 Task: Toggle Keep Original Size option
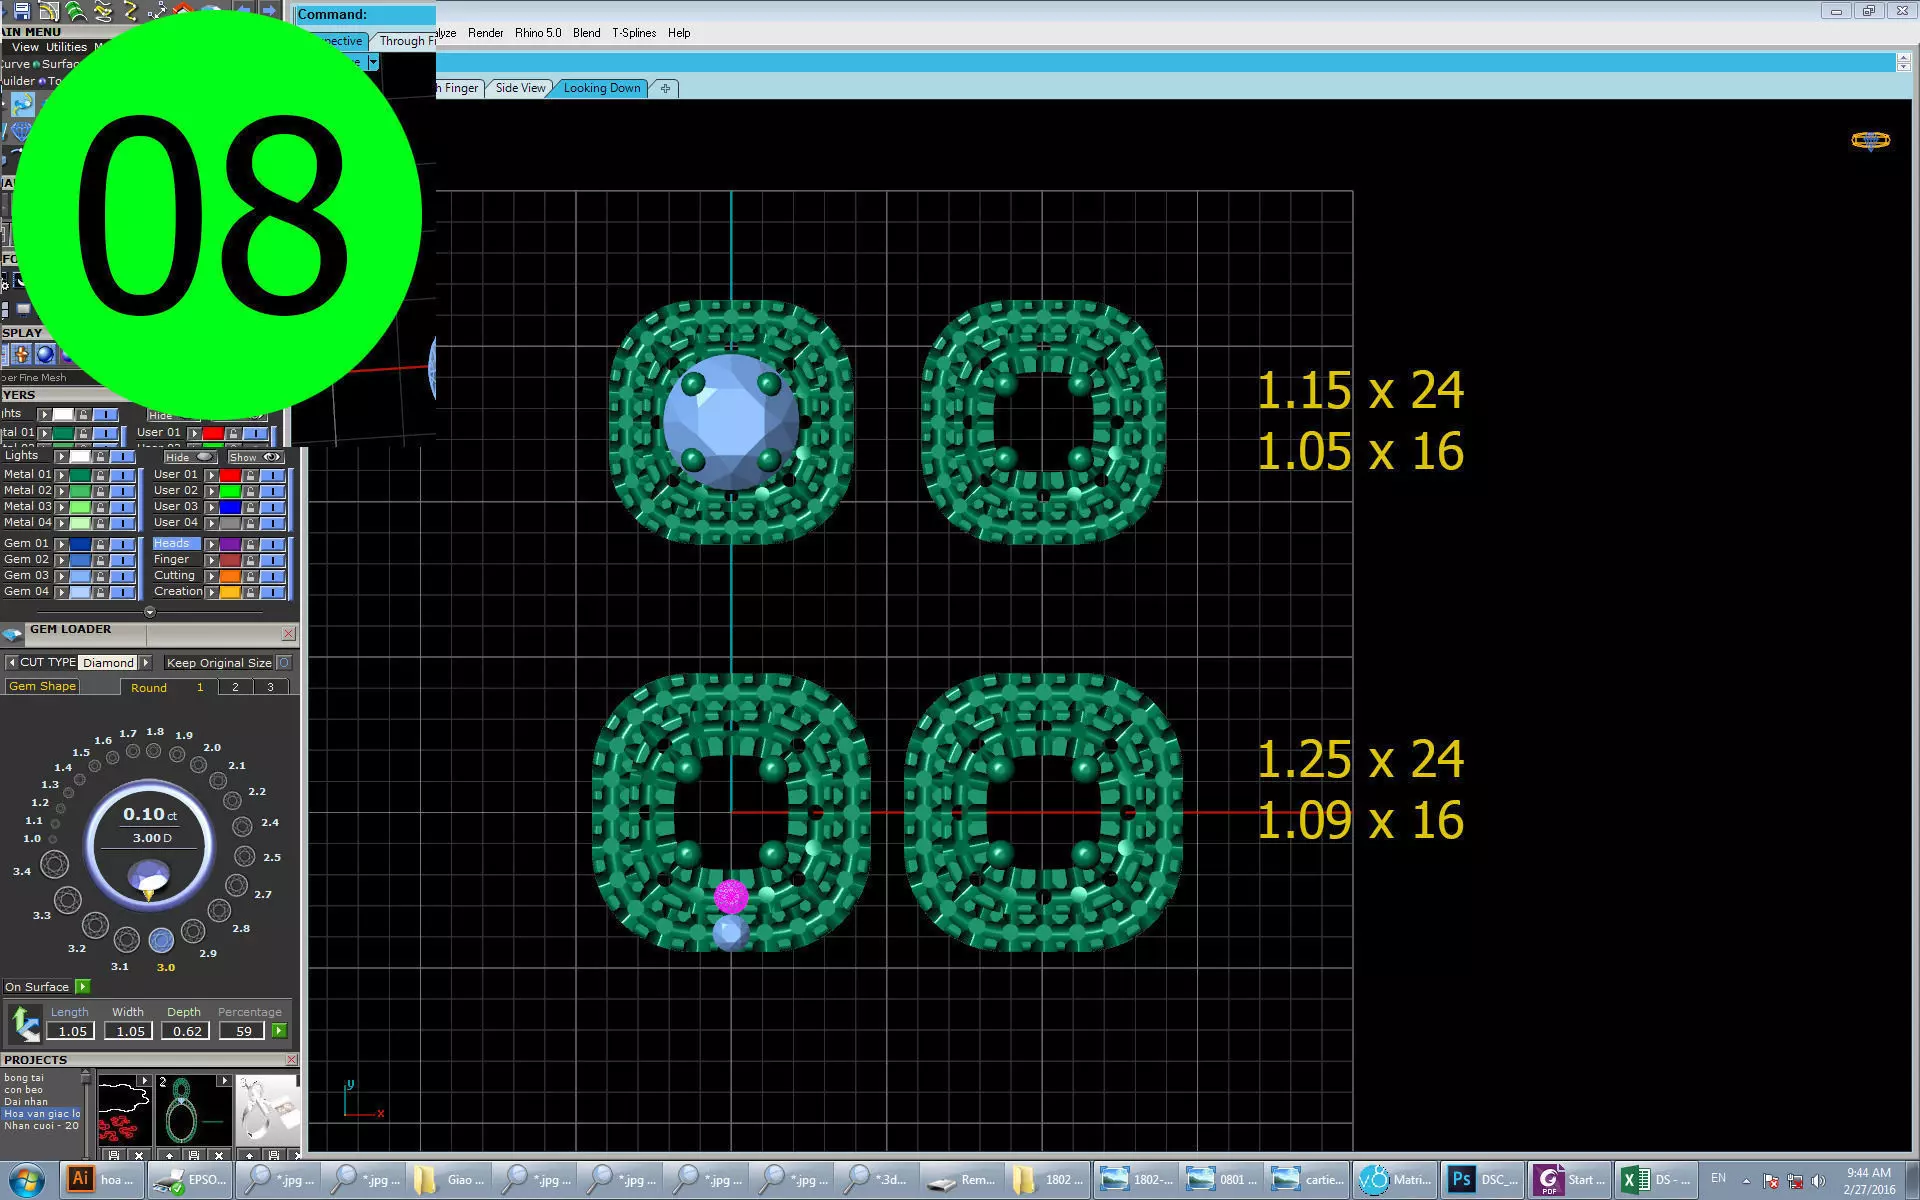(284, 663)
